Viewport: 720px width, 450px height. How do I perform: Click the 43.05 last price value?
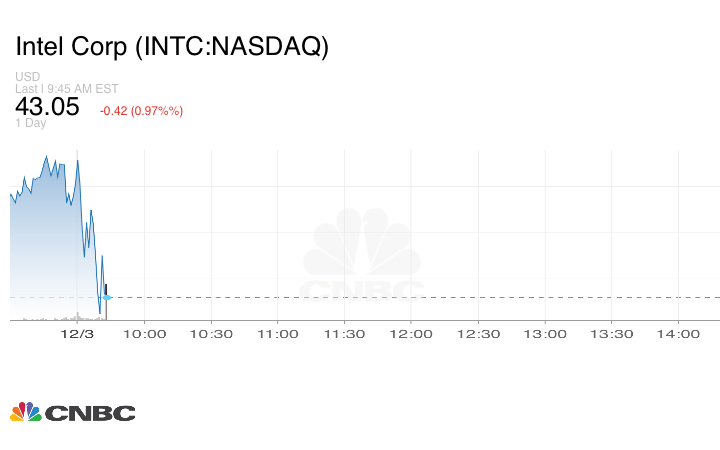(x=47, y=106)
